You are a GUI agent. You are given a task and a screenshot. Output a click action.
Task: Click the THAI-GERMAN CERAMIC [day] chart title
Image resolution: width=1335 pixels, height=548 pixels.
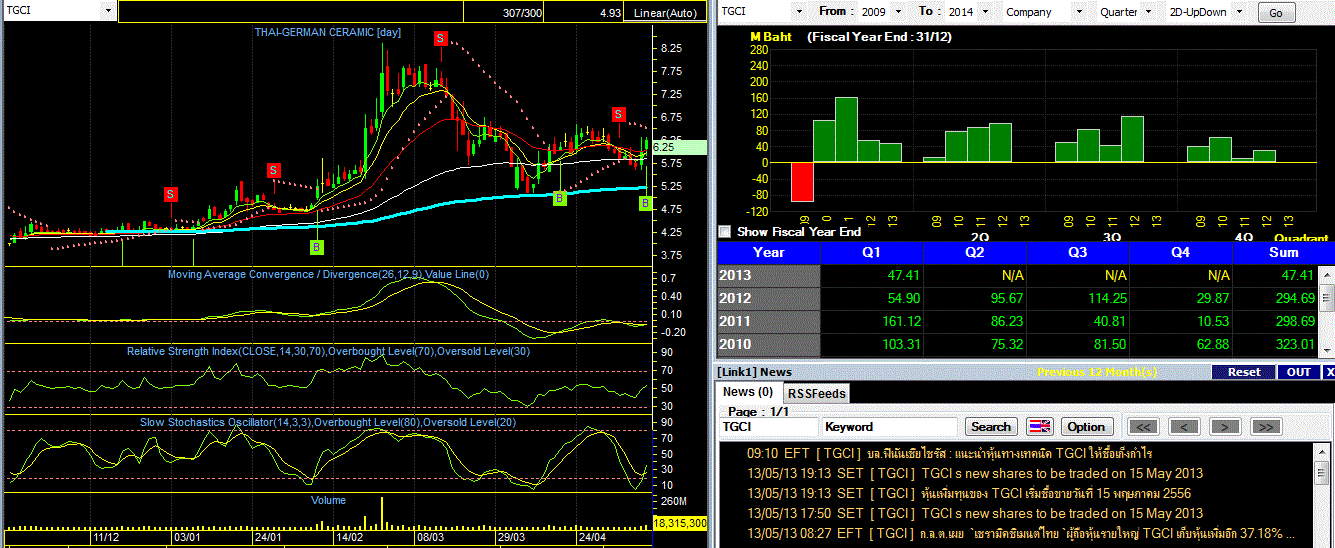pos(327,32)
